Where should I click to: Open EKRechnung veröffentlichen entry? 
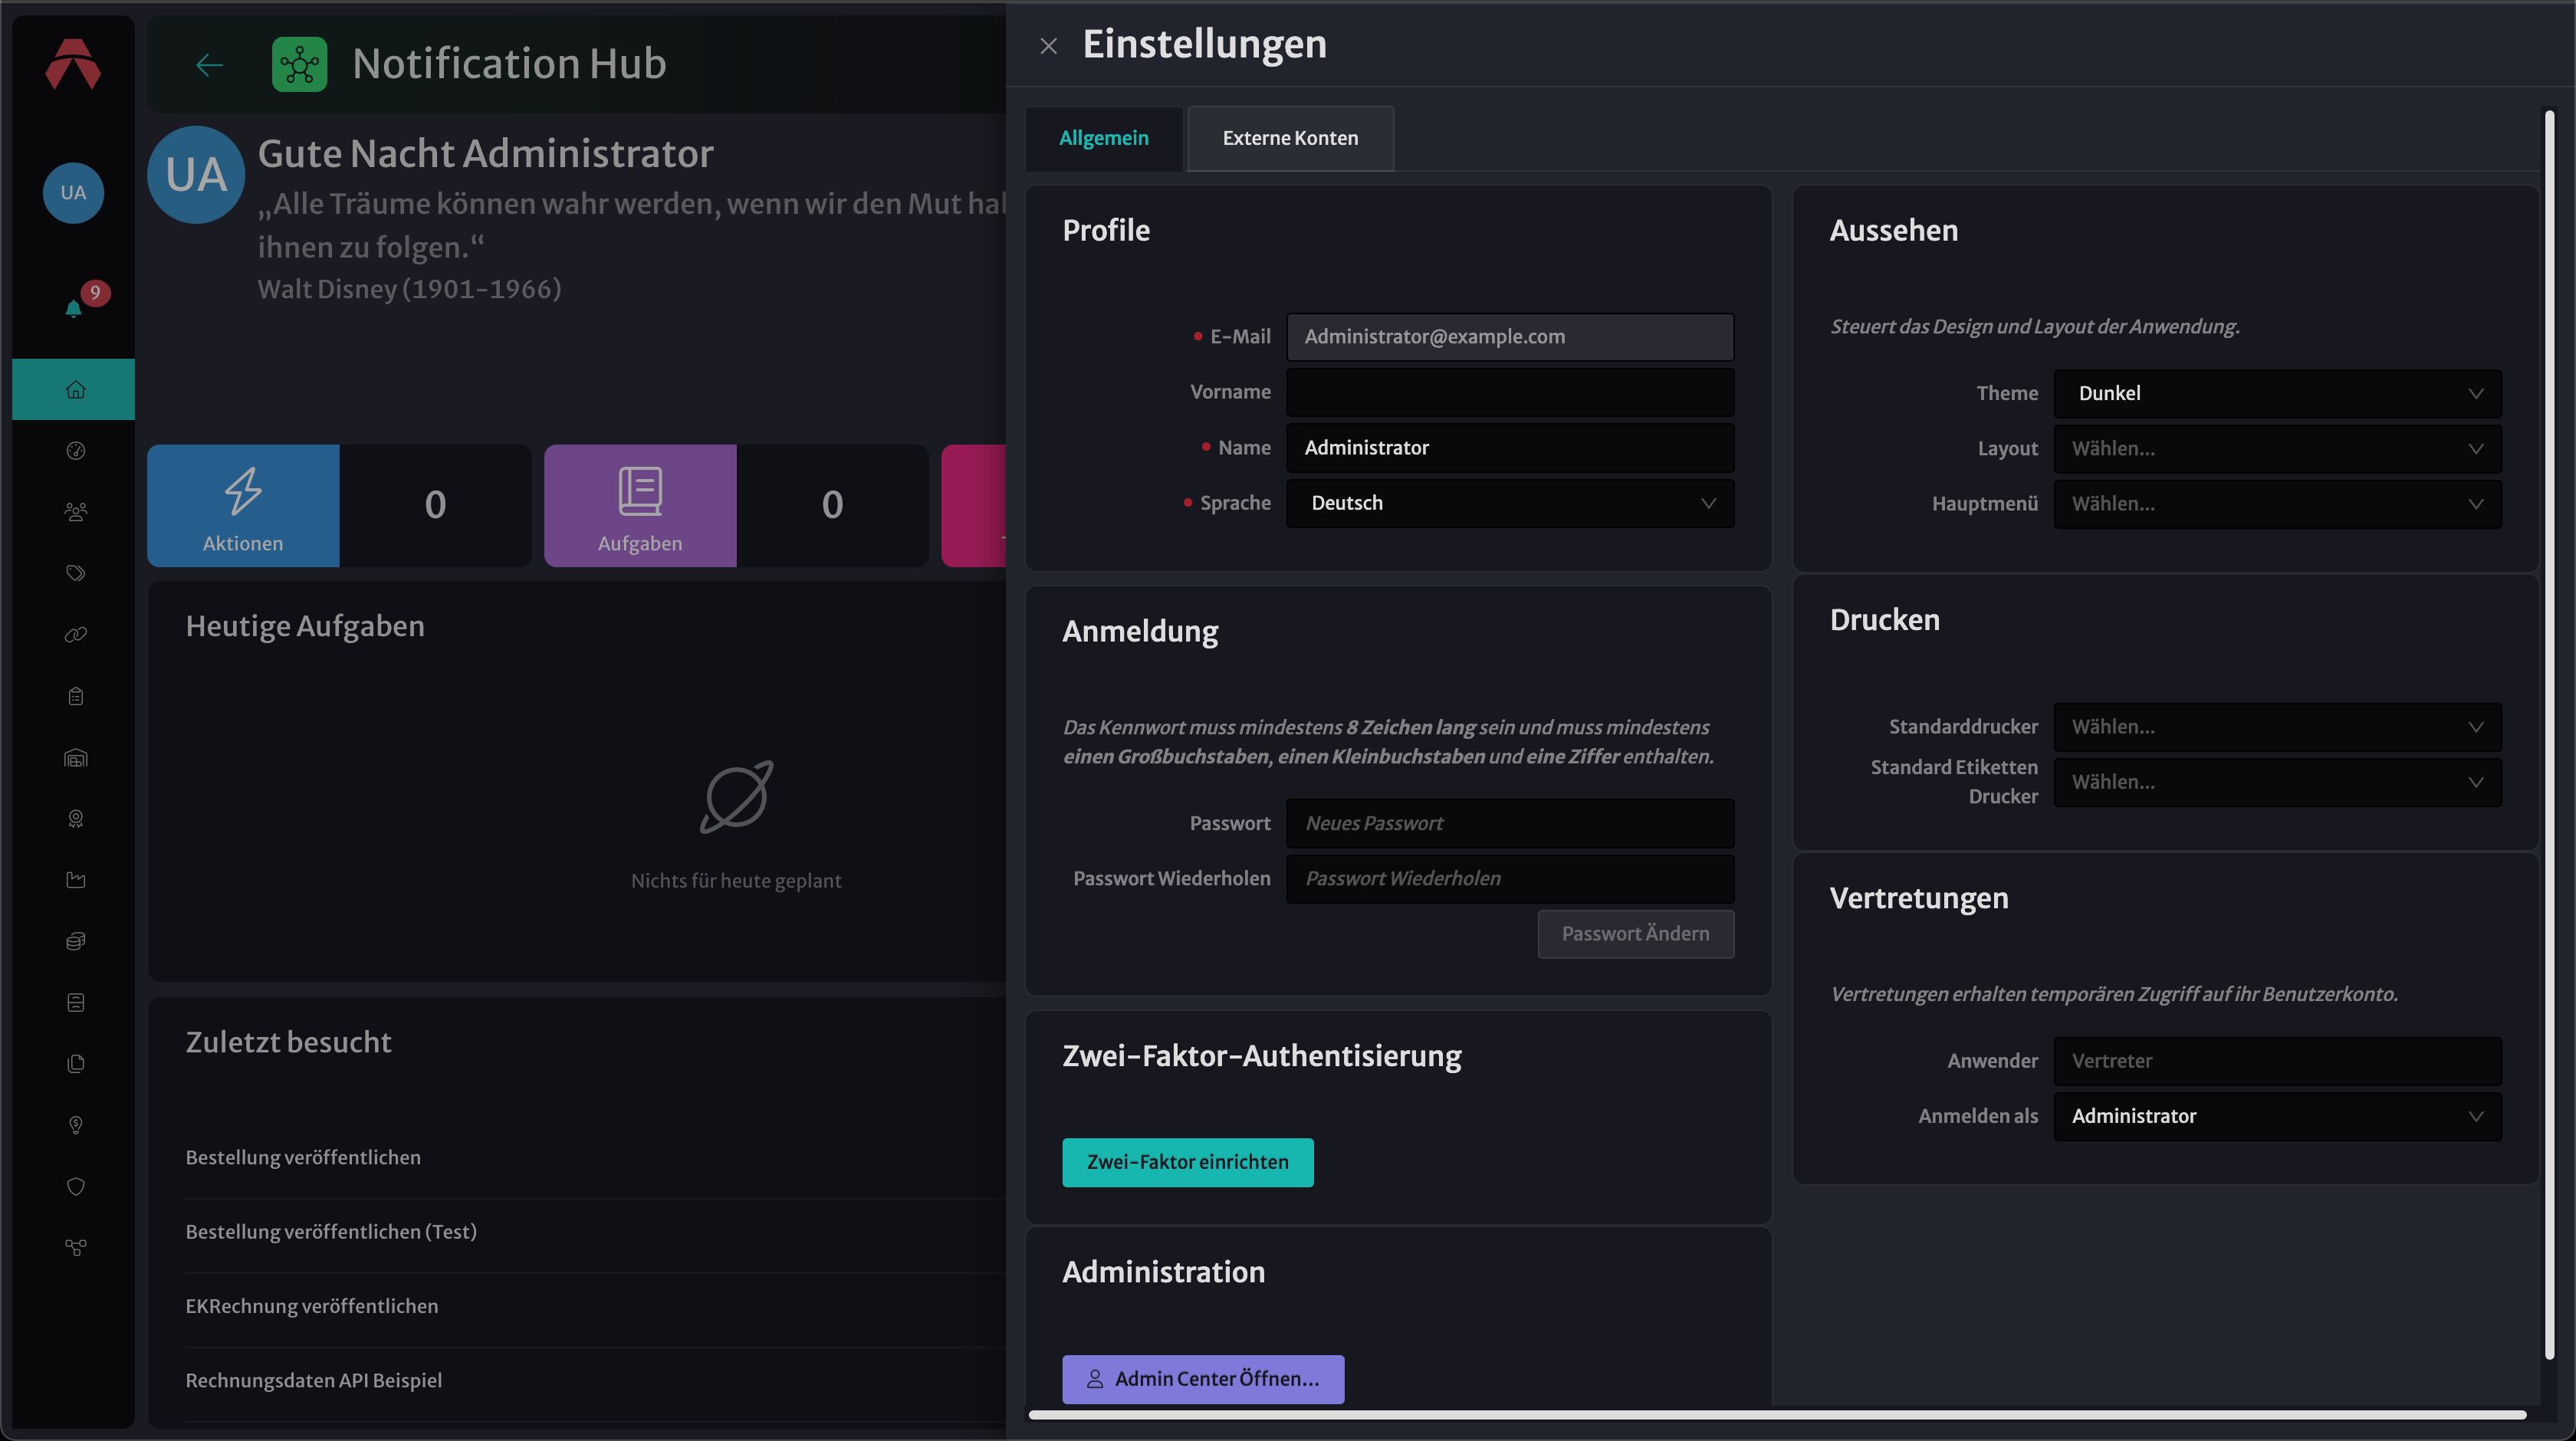tap(312, 1305)
